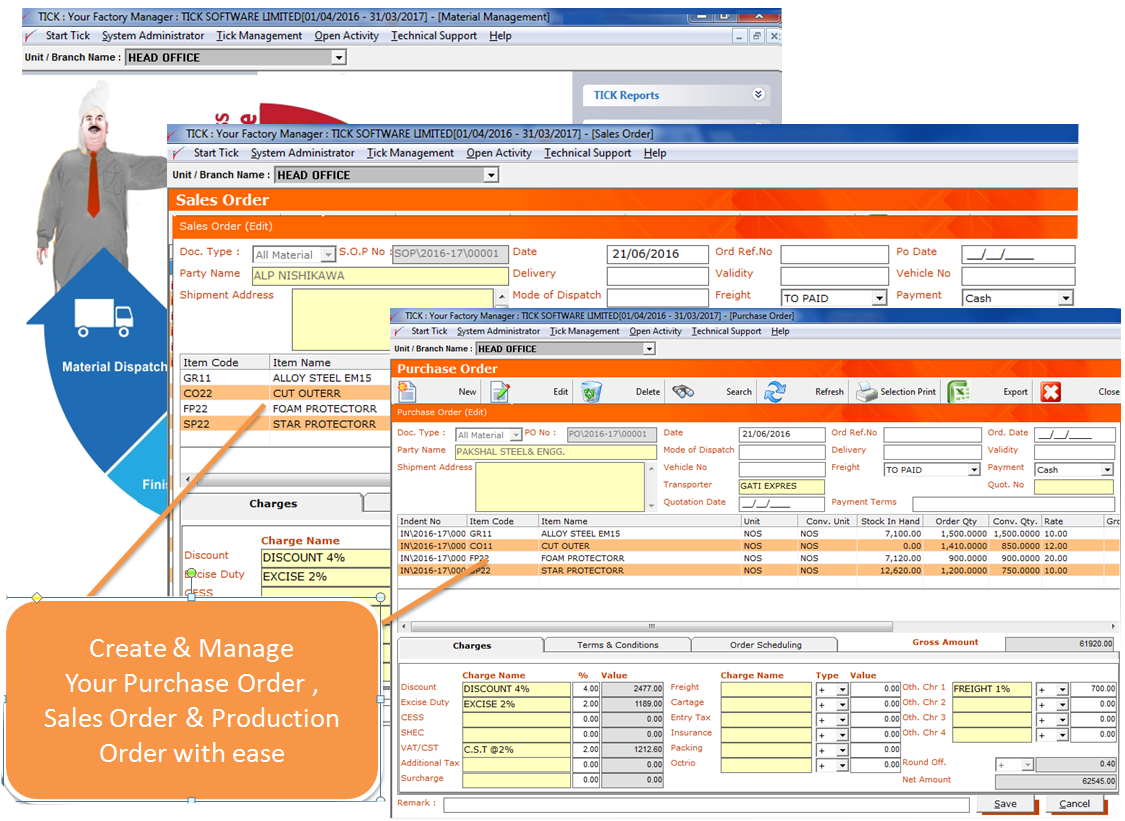Collapse the TICK Reports panel chevron
Screen dimensions: 1125x821
point(758,95)
